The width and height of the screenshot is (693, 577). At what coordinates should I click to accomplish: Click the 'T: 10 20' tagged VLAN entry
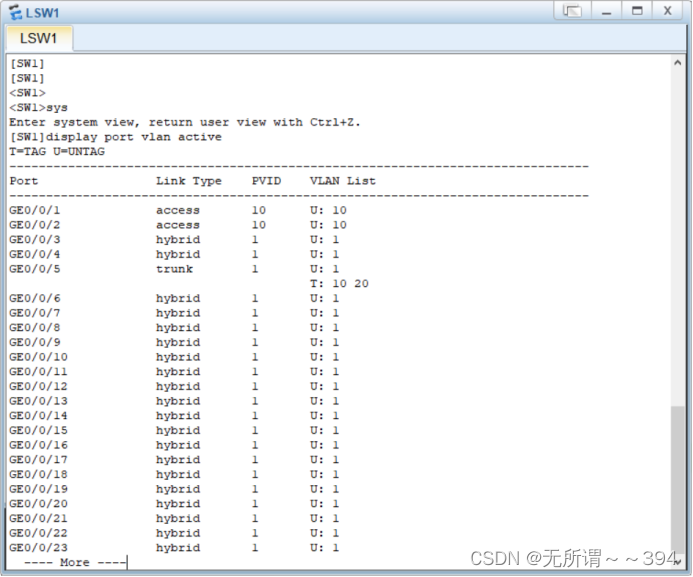339,284
